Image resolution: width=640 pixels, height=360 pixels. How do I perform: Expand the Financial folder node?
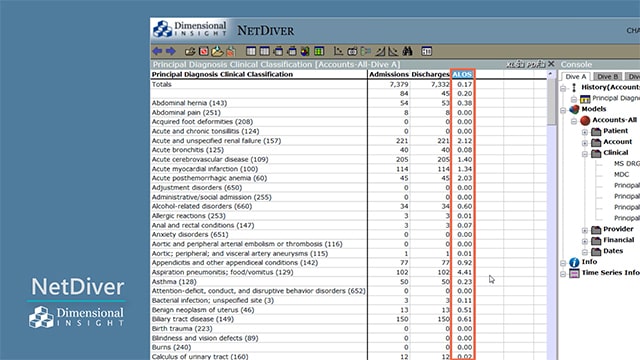(585, 241)
